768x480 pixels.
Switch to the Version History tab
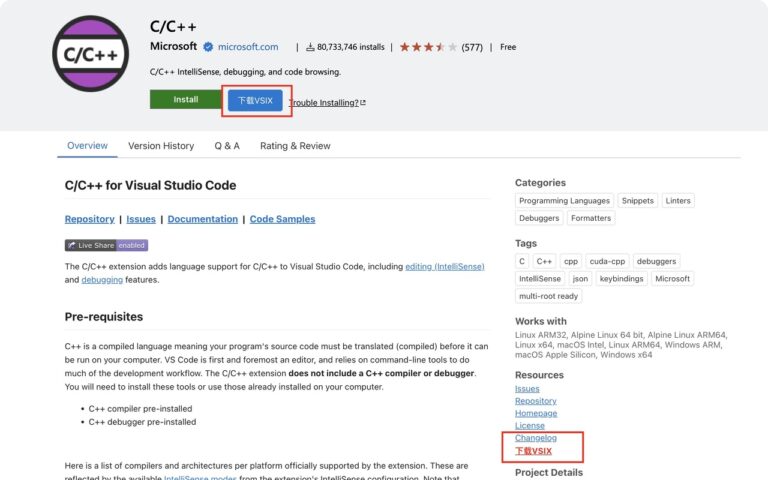(x=161, y=146)
